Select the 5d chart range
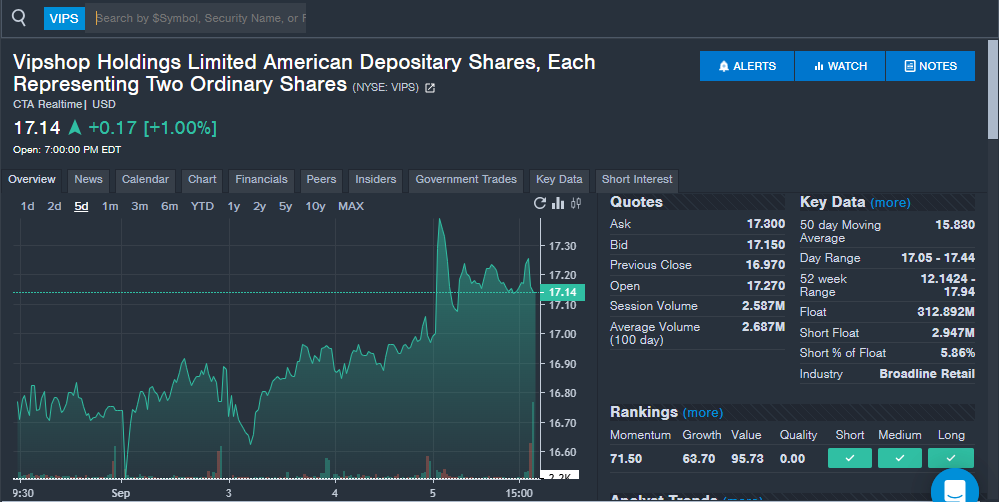Viewport: 999px width, 502px height. [x=81, y=206]
